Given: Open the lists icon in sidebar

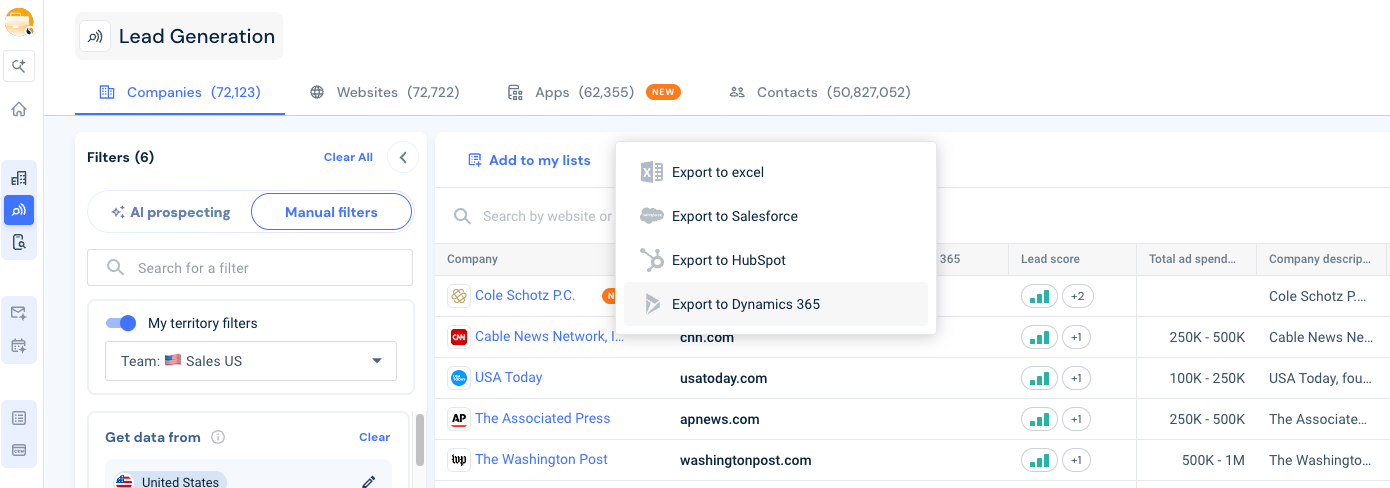Looking at the screenshot, I should [x=19, y=418].
